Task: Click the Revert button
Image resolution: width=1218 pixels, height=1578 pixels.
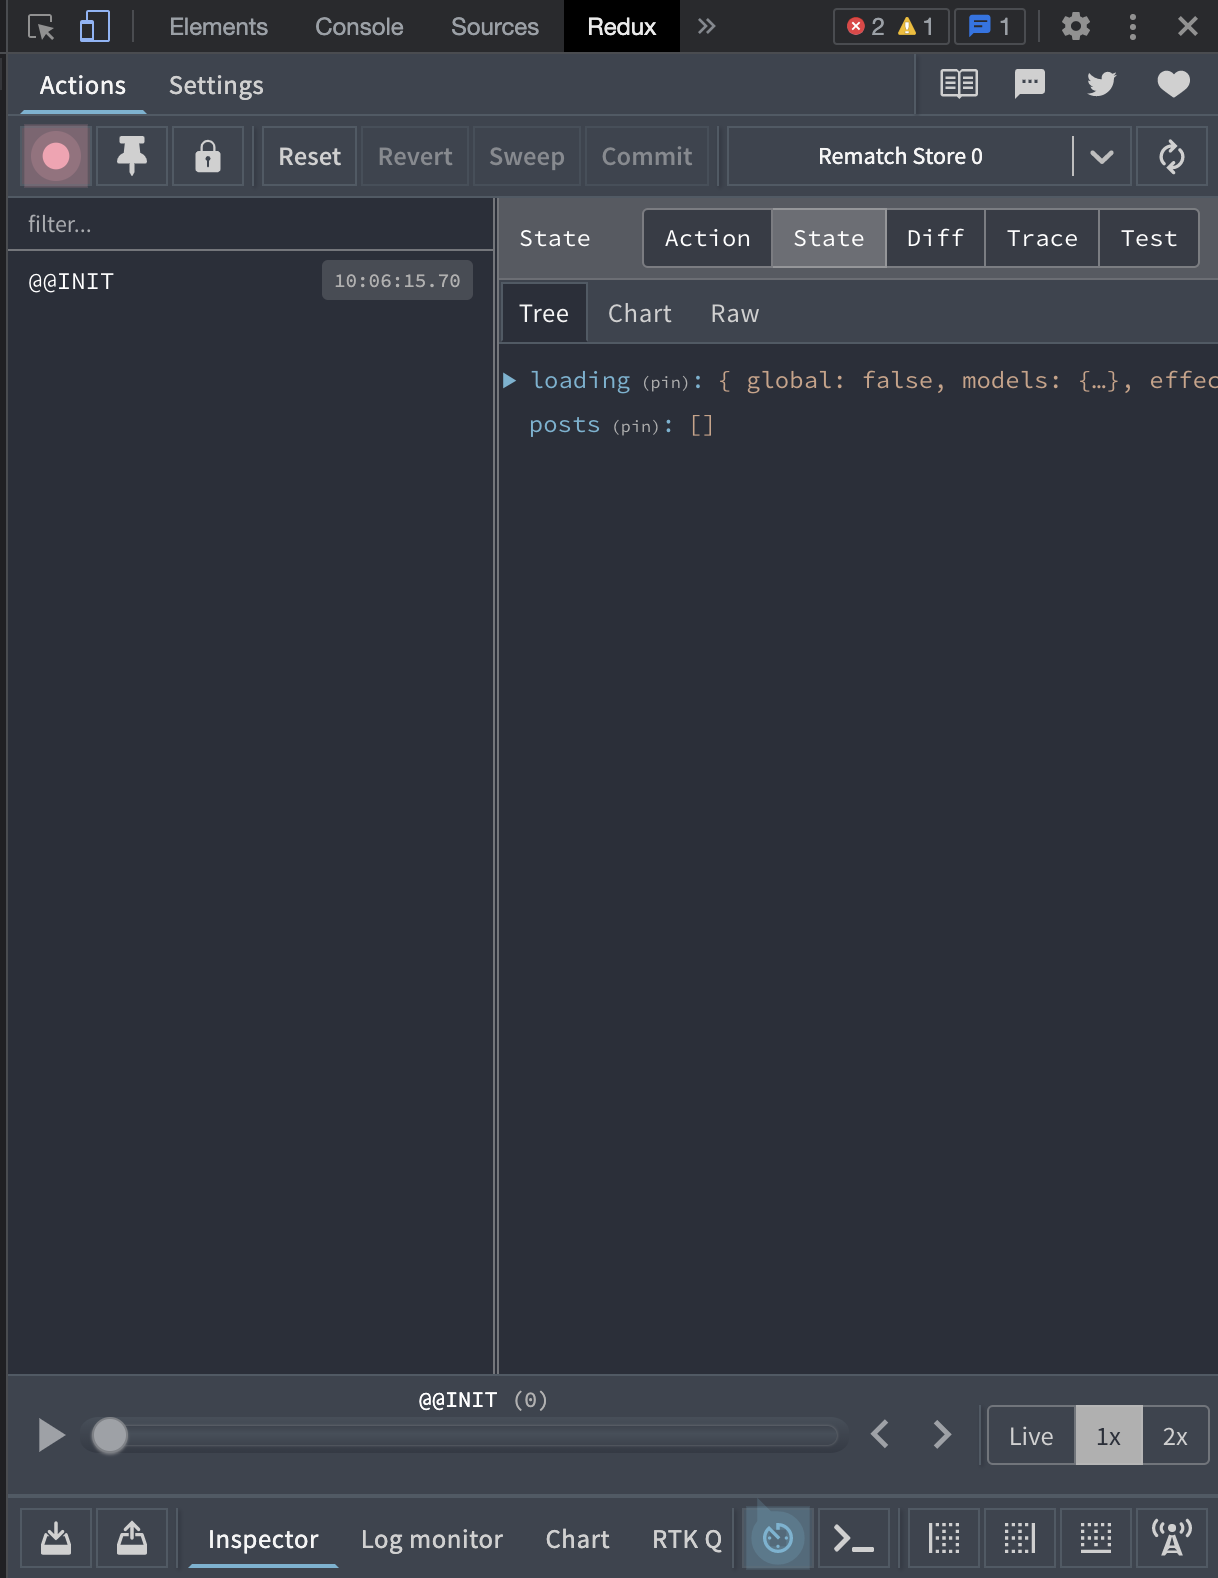Action: click(x=415, y=156)
